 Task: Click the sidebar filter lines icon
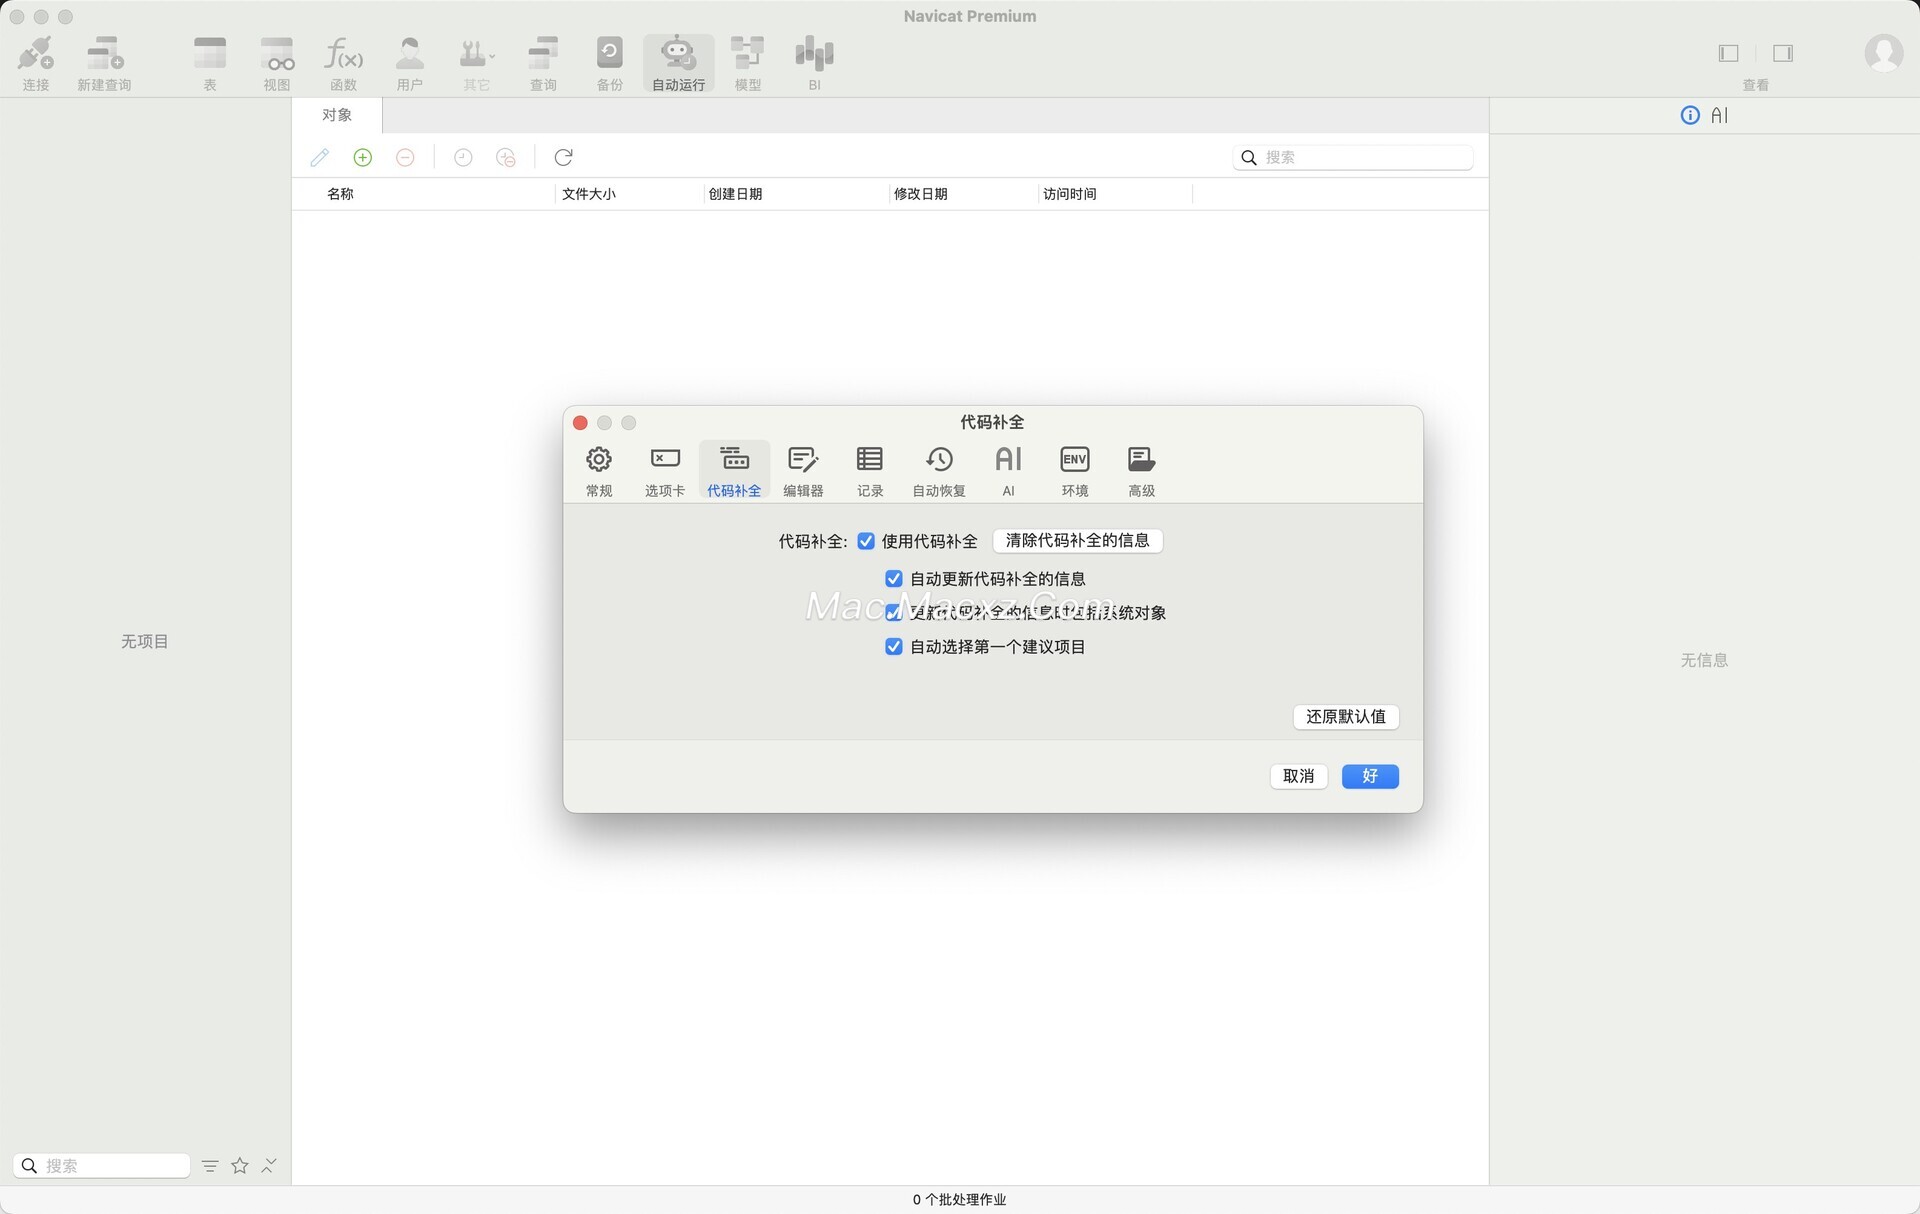(210, 1166)
